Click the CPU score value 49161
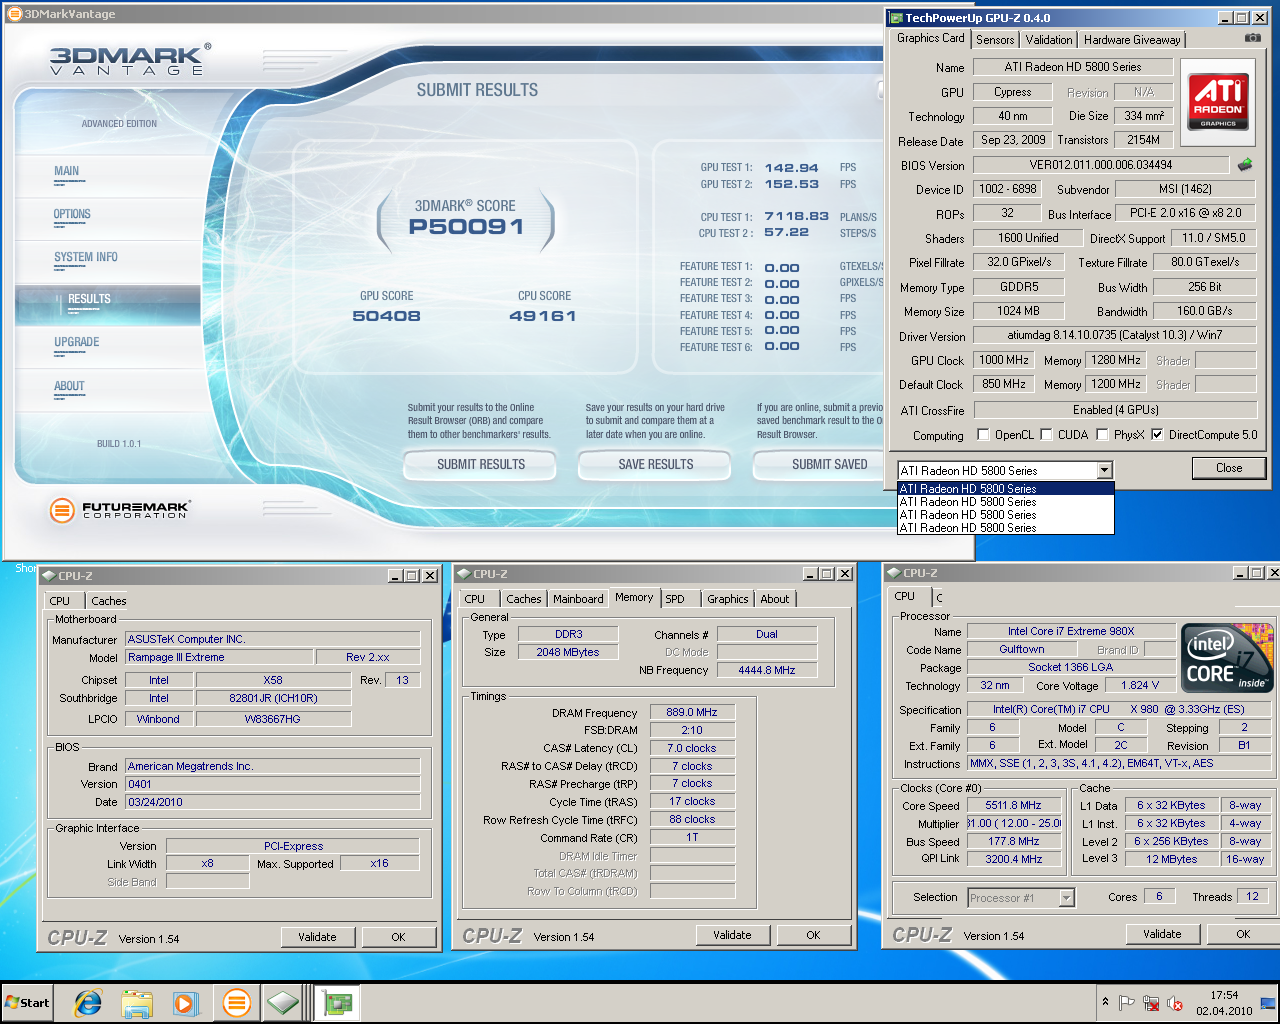 [543, 316]
